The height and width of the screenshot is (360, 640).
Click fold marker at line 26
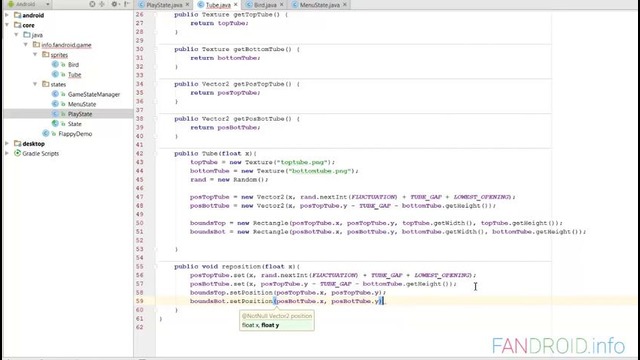155,14
